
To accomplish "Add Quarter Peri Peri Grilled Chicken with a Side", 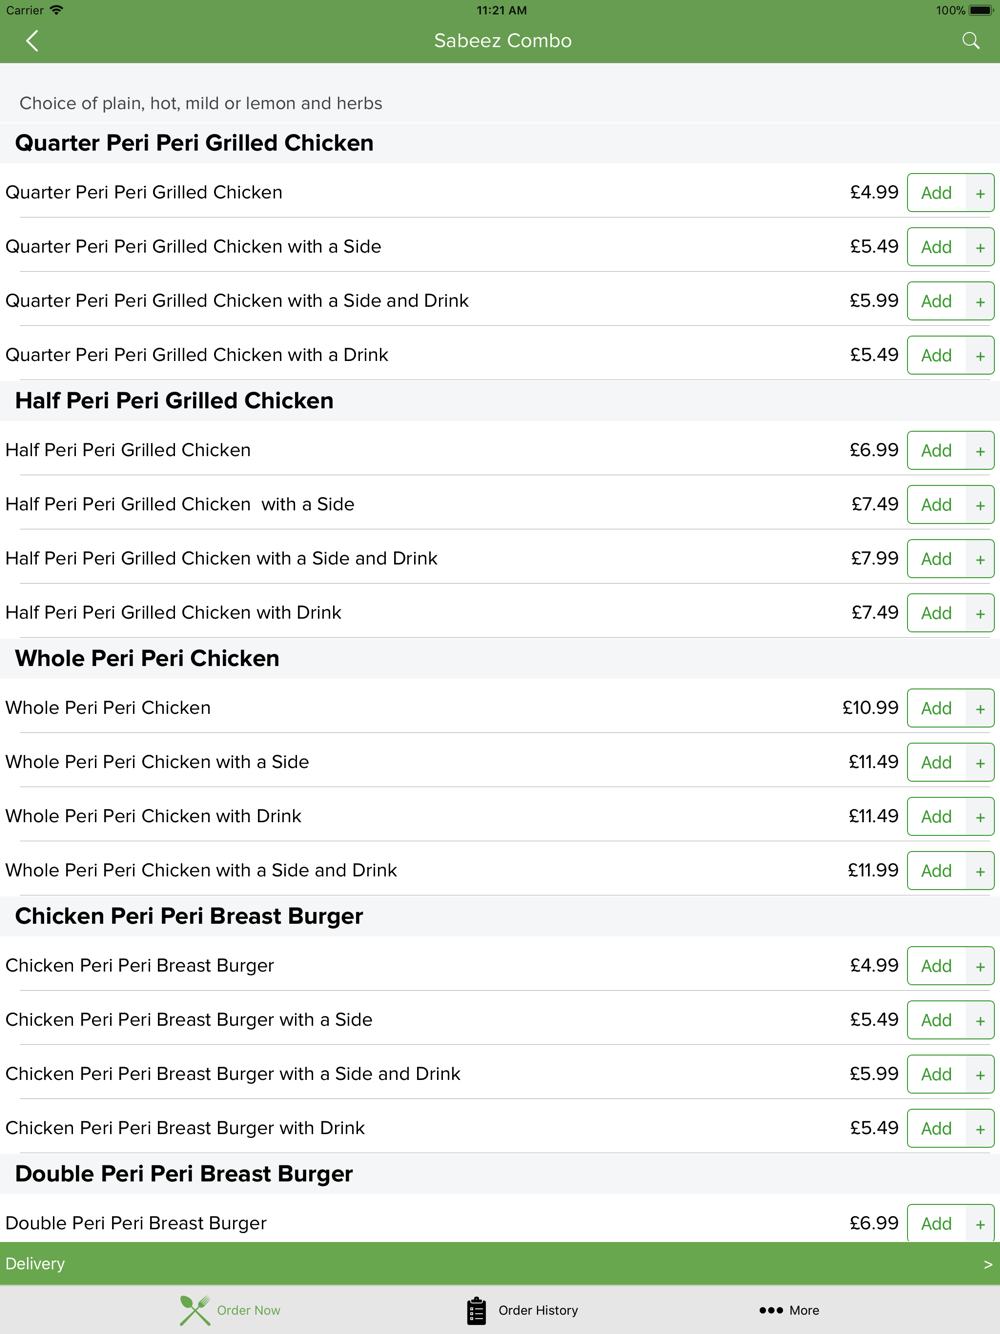I will [x=937, y=247].
